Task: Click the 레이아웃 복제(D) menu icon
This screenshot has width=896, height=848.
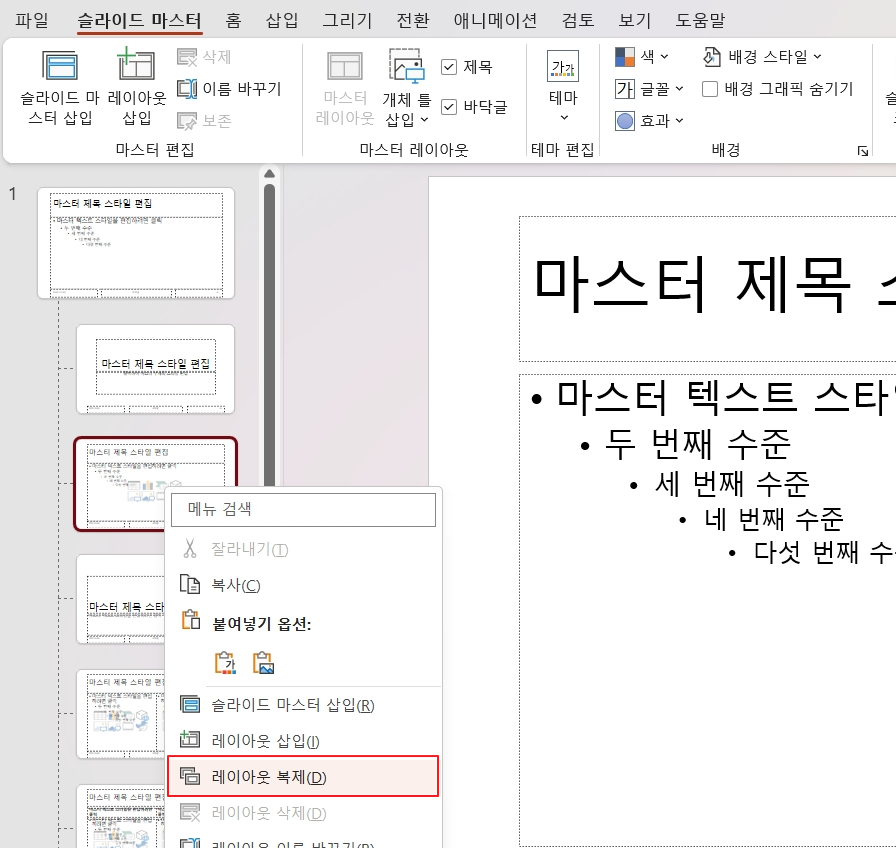Action: coord(190,776)
